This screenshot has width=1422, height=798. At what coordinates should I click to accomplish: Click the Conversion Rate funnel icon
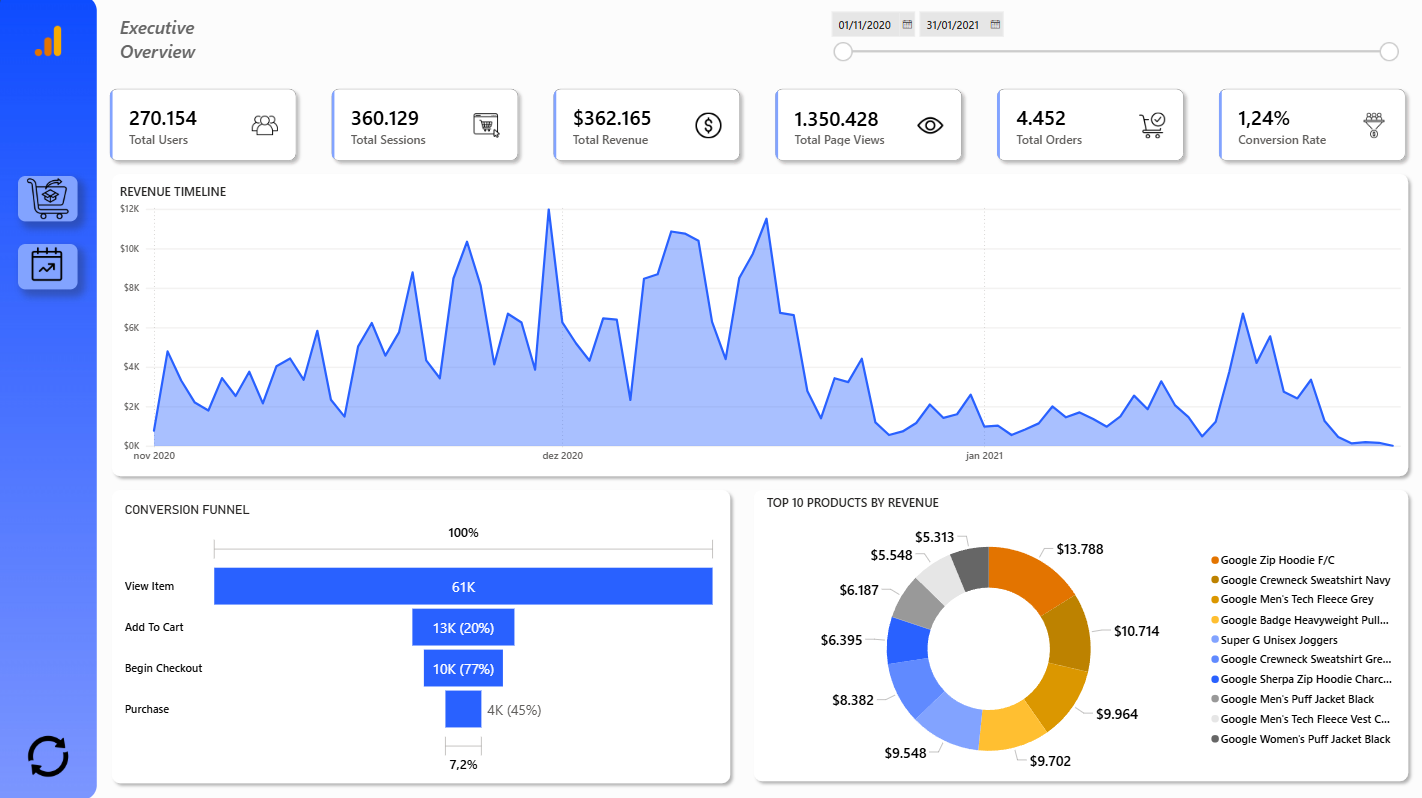pyautogui.click(x=1374, y=125)
